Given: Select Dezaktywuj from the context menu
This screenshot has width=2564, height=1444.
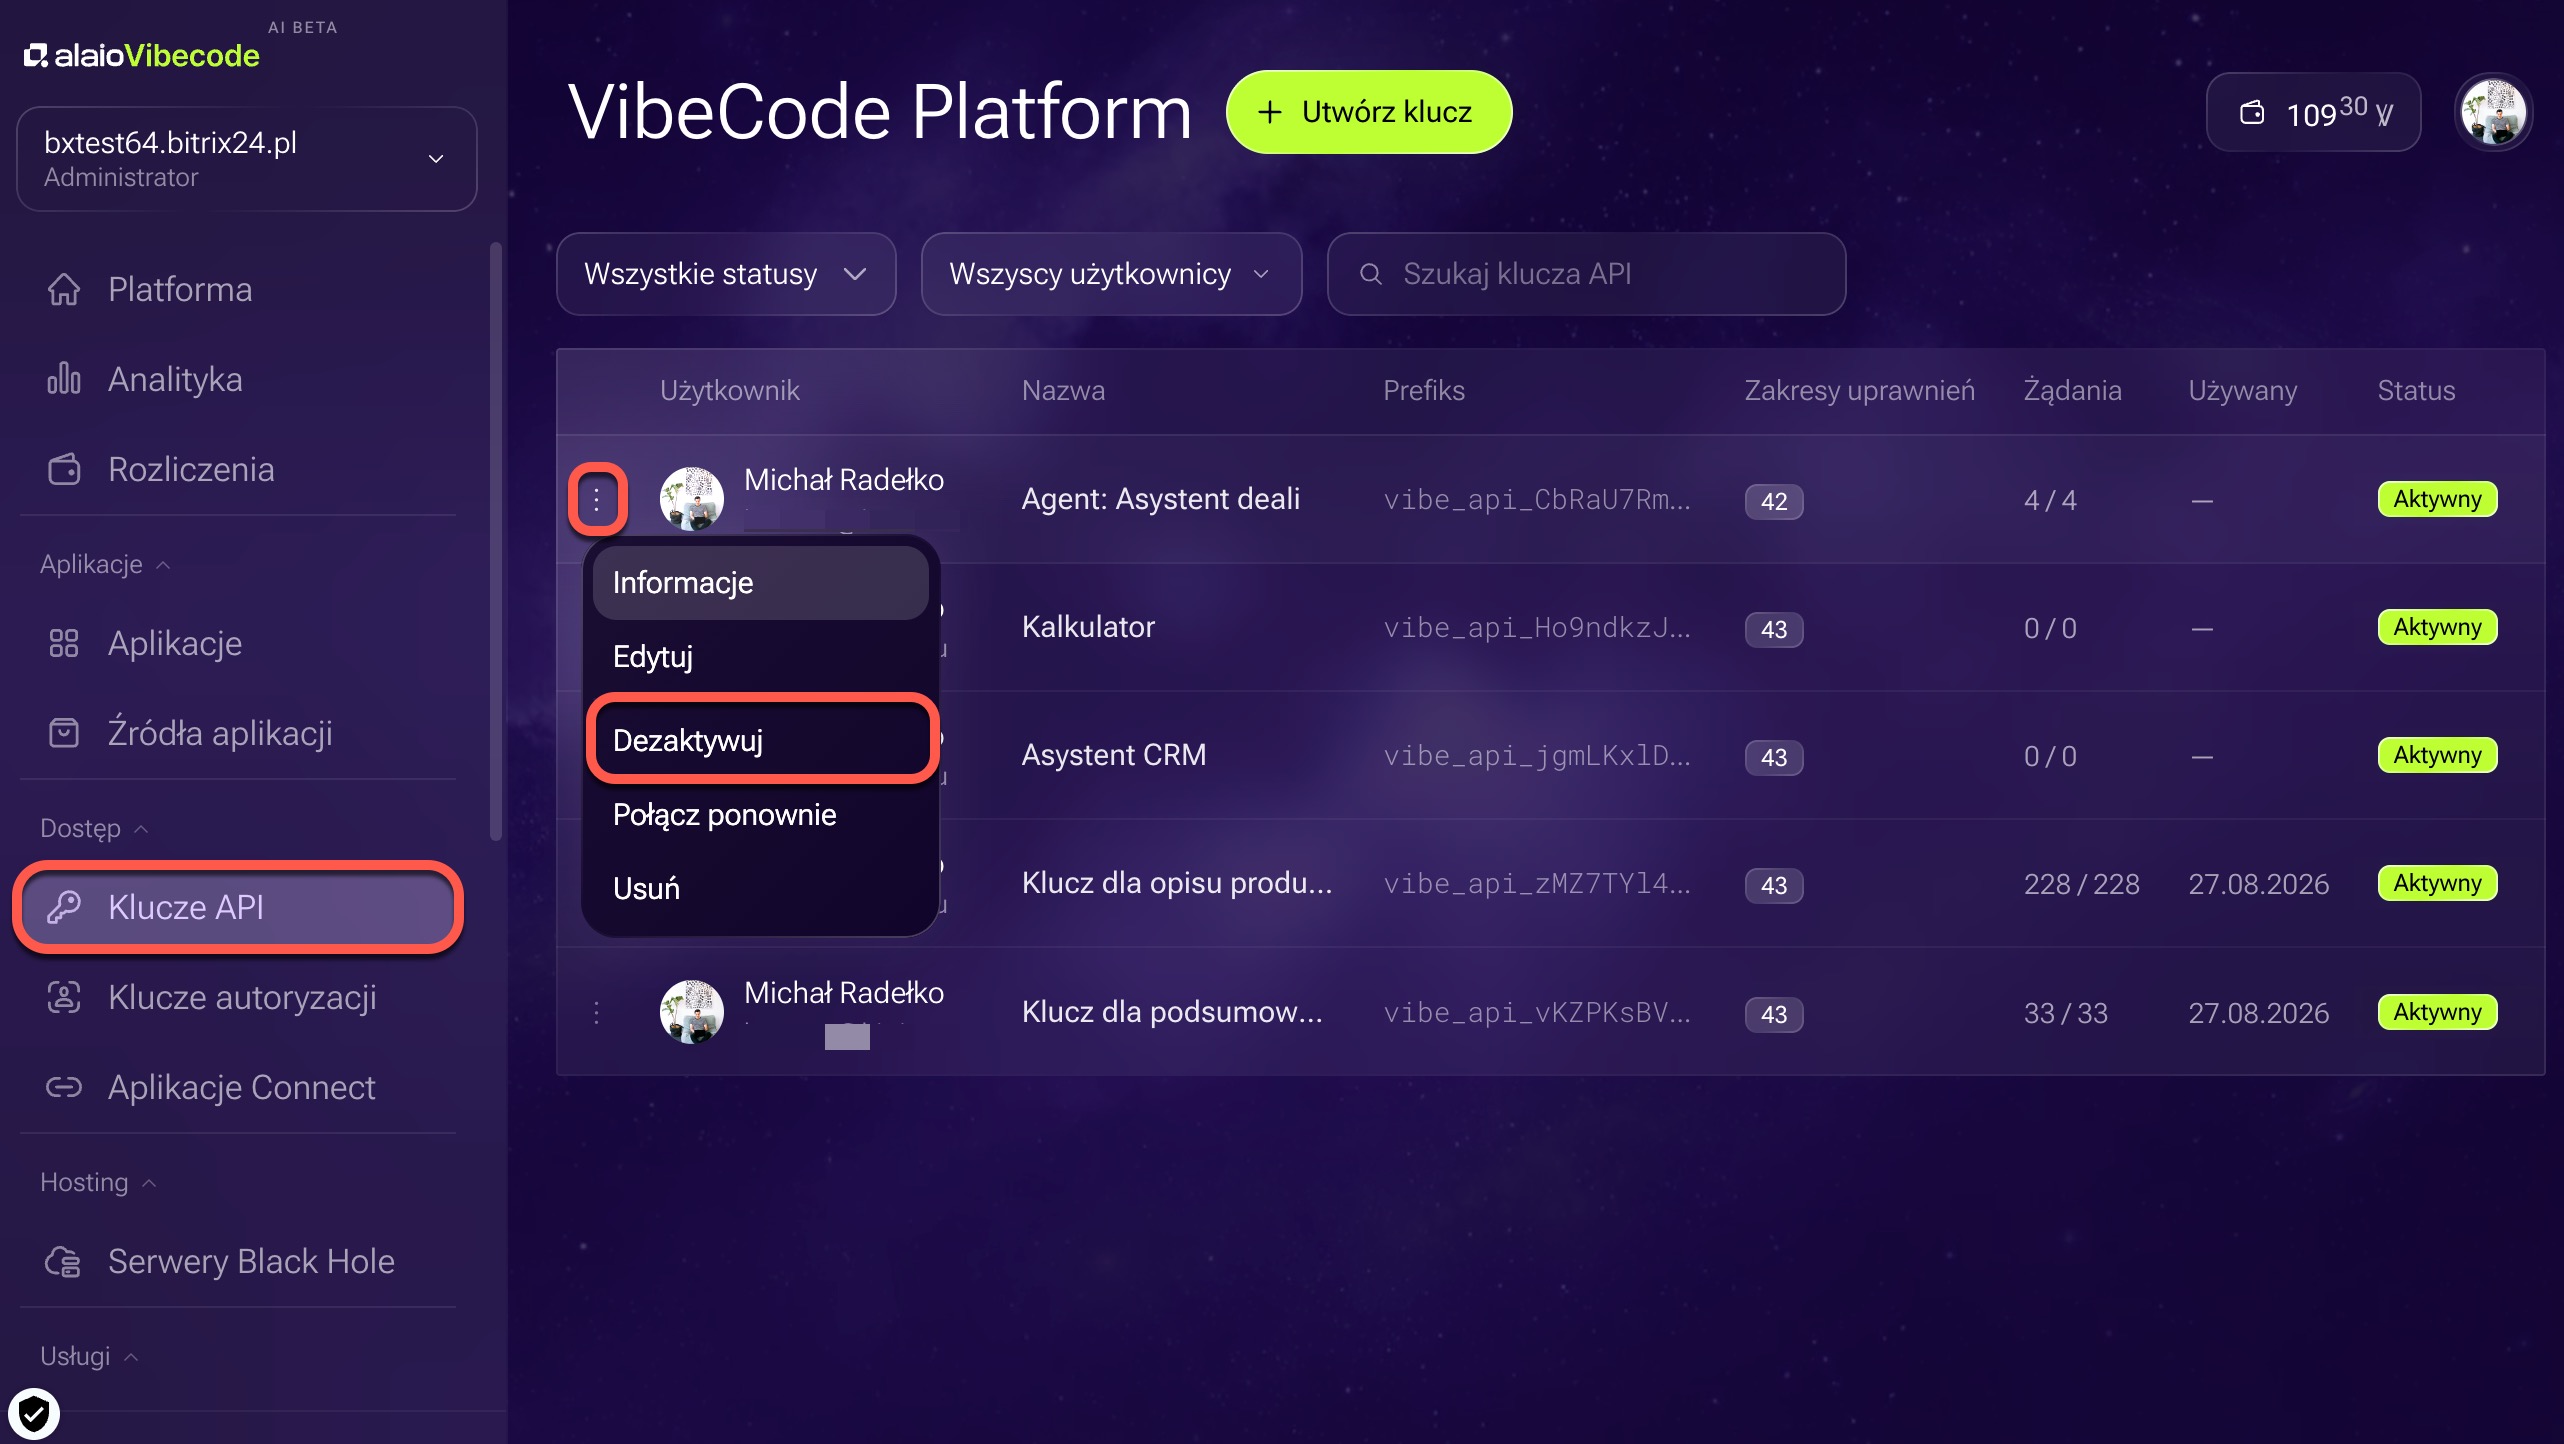Looking at the screenshot, I should pos(761,740).
